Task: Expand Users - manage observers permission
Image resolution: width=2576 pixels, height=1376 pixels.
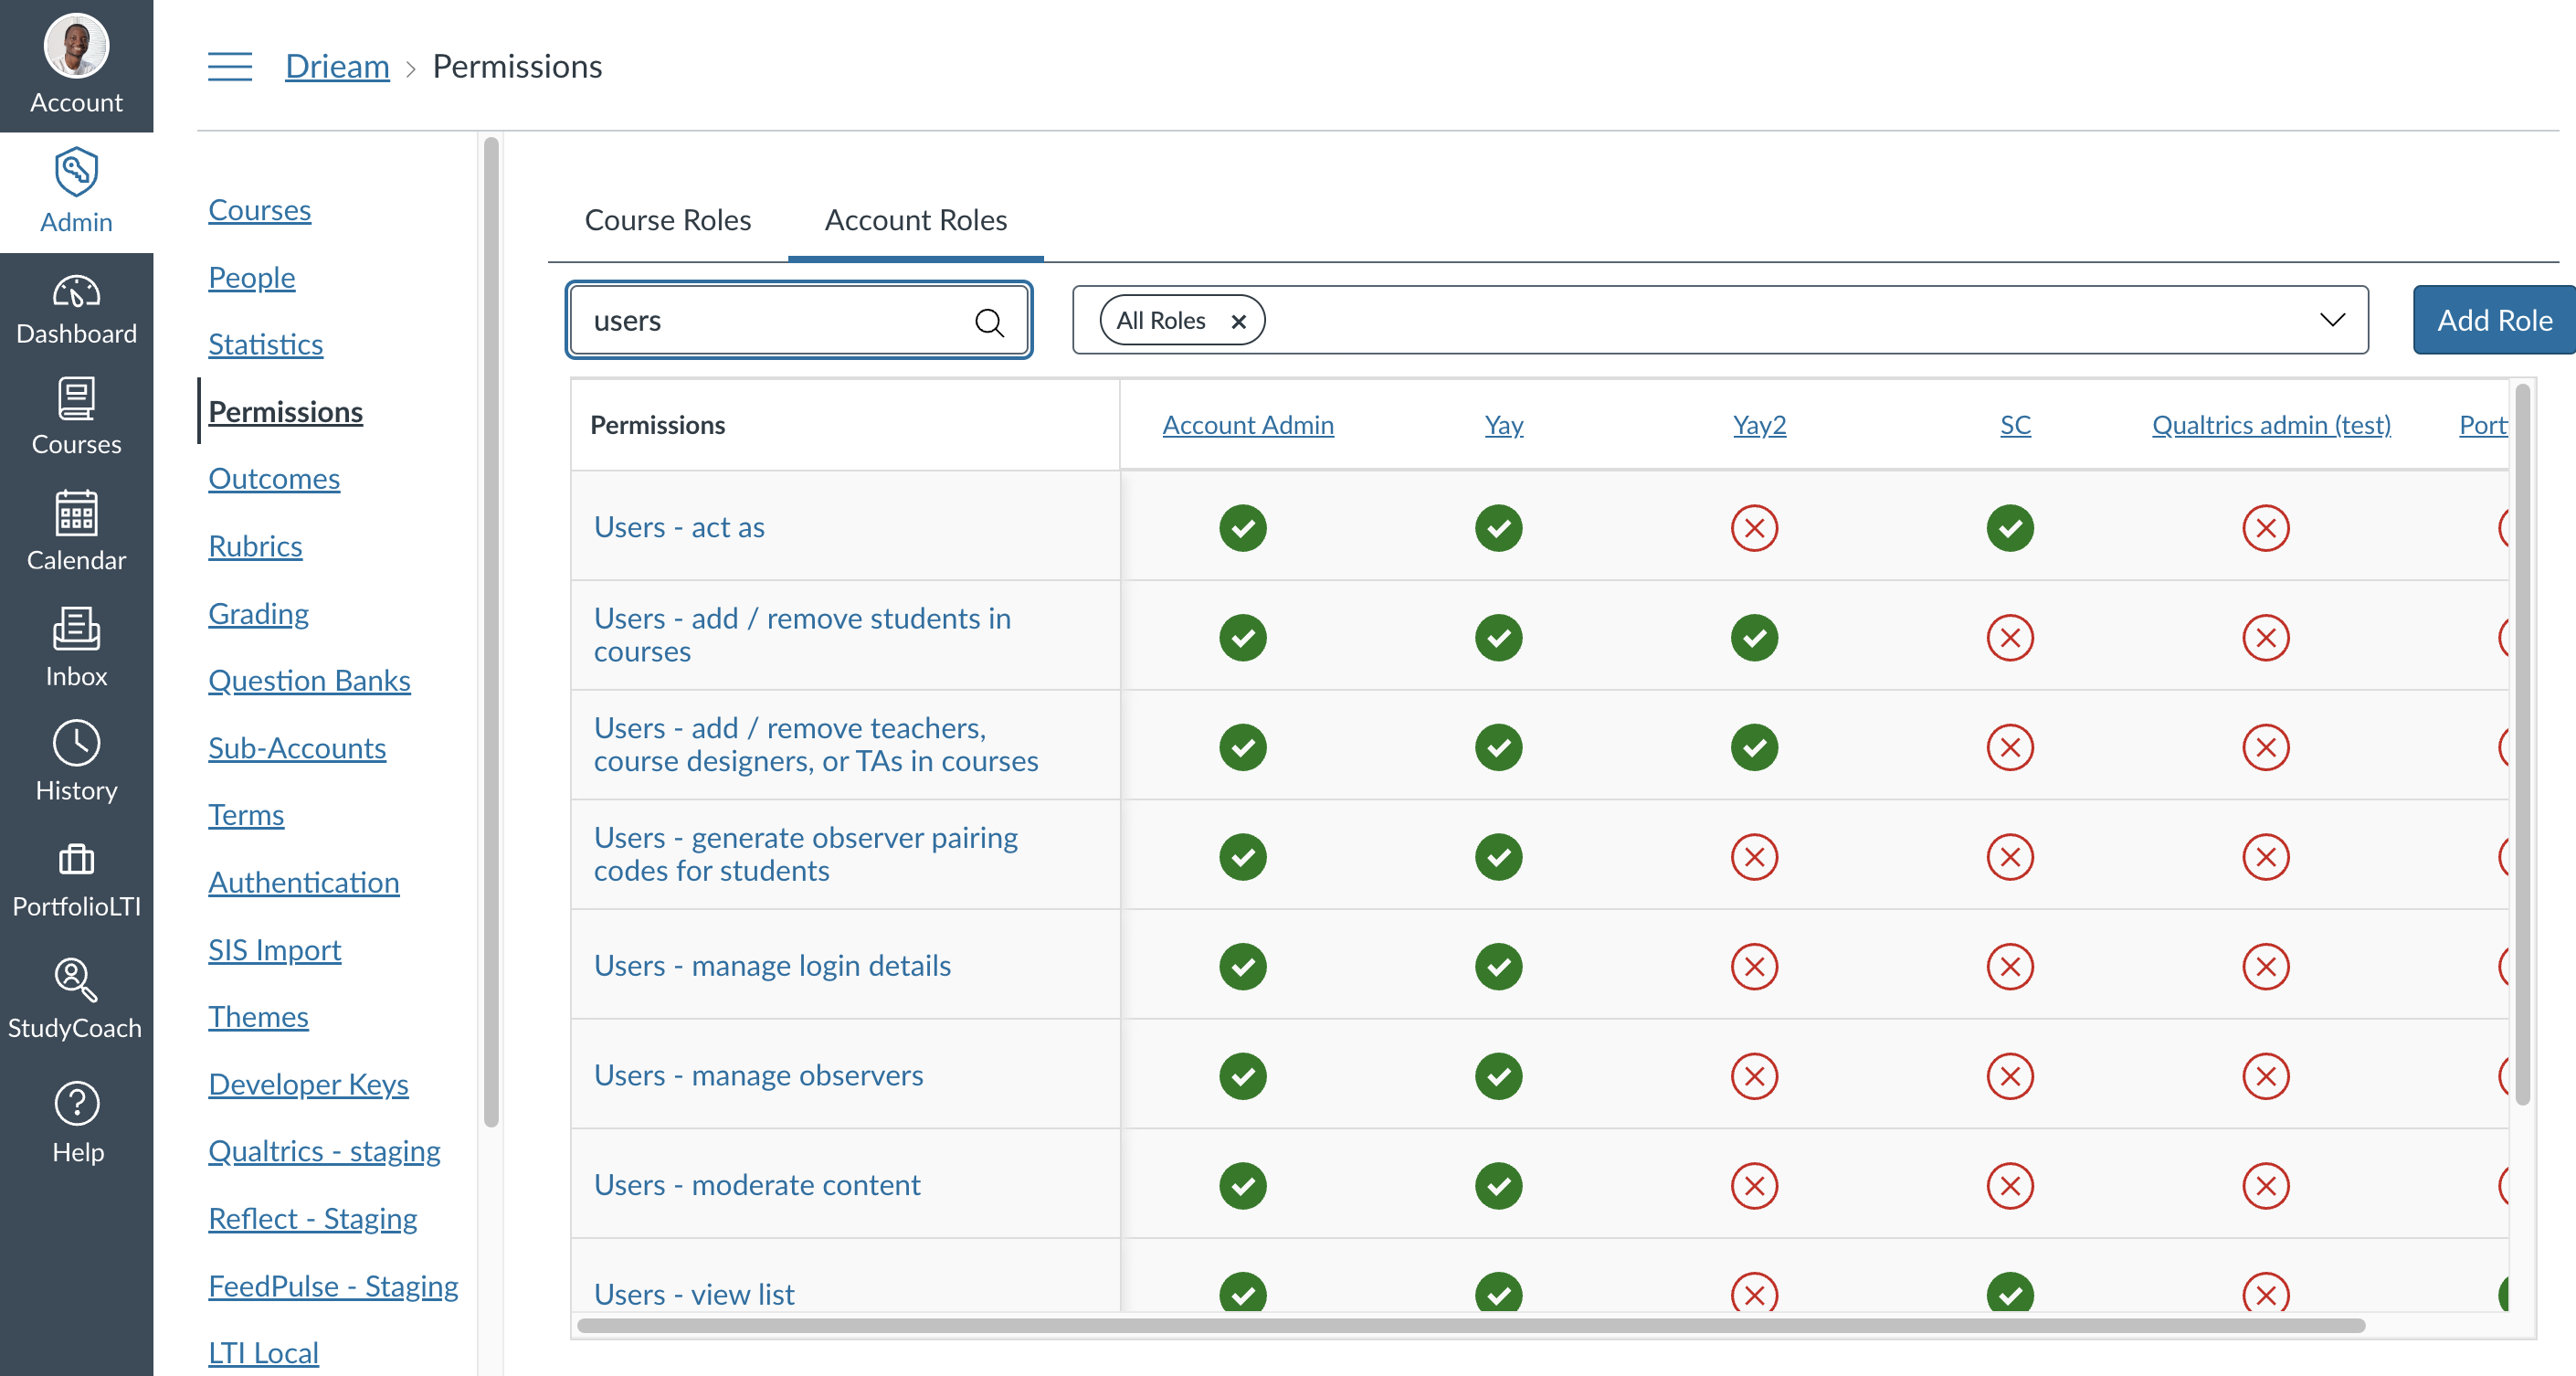Action: 758,1075
